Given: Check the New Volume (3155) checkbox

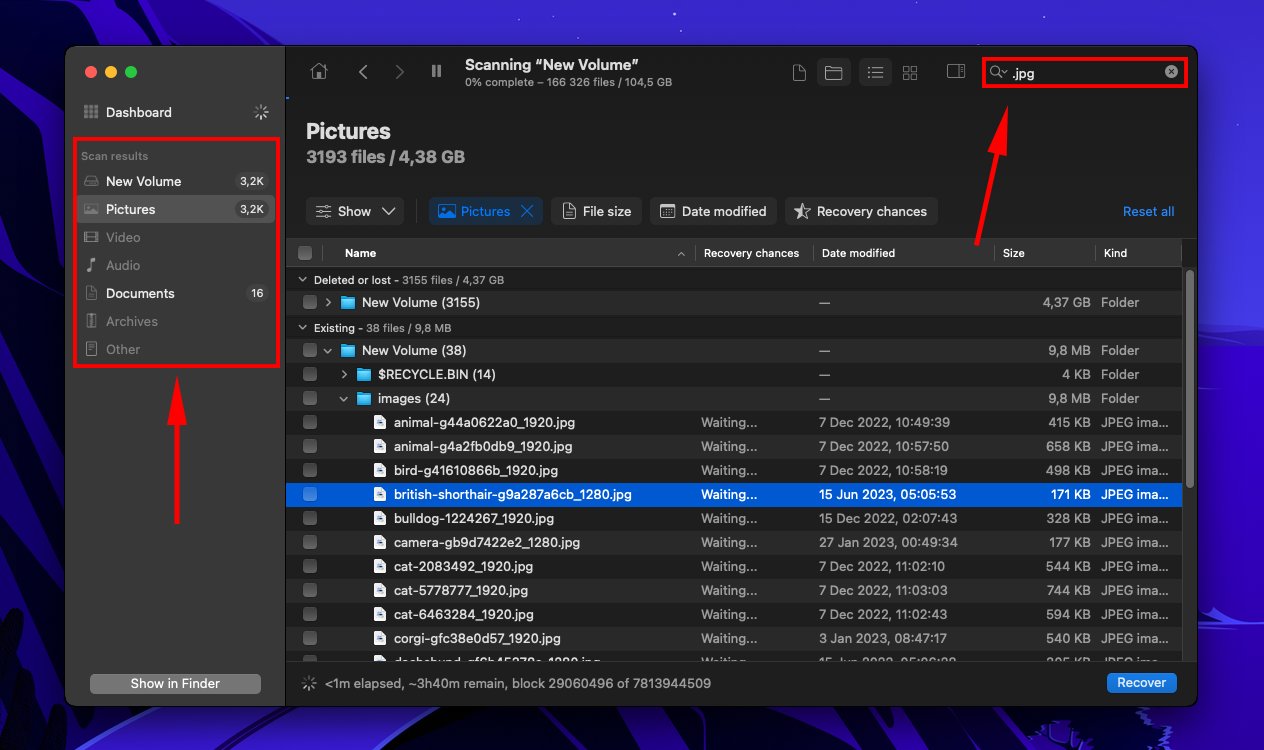Looking at the screenshot, I should 310,302.
